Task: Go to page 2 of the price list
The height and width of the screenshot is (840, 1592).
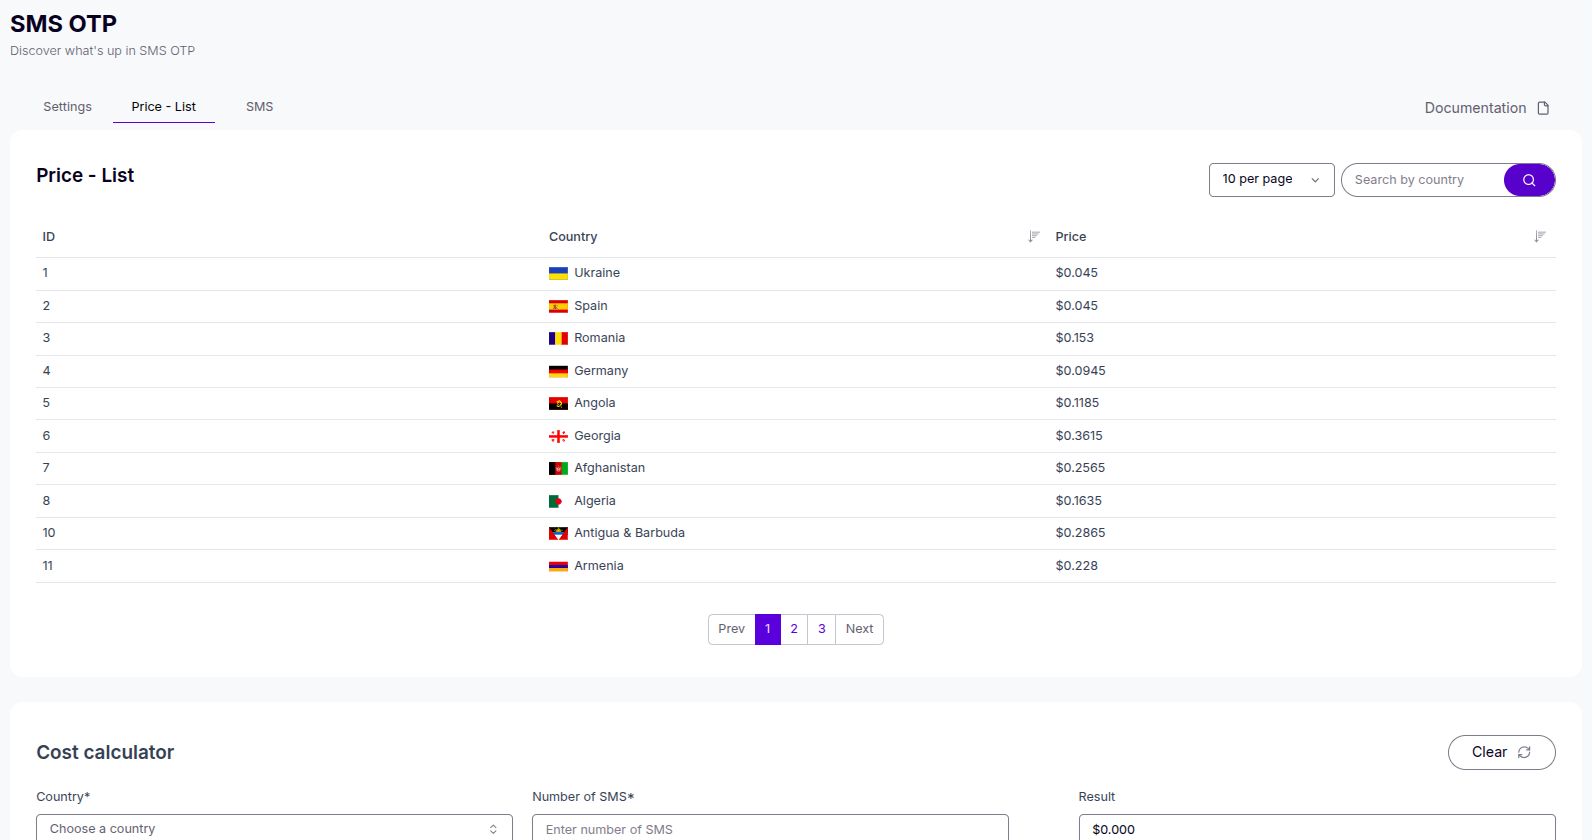Action: (794, 629)
